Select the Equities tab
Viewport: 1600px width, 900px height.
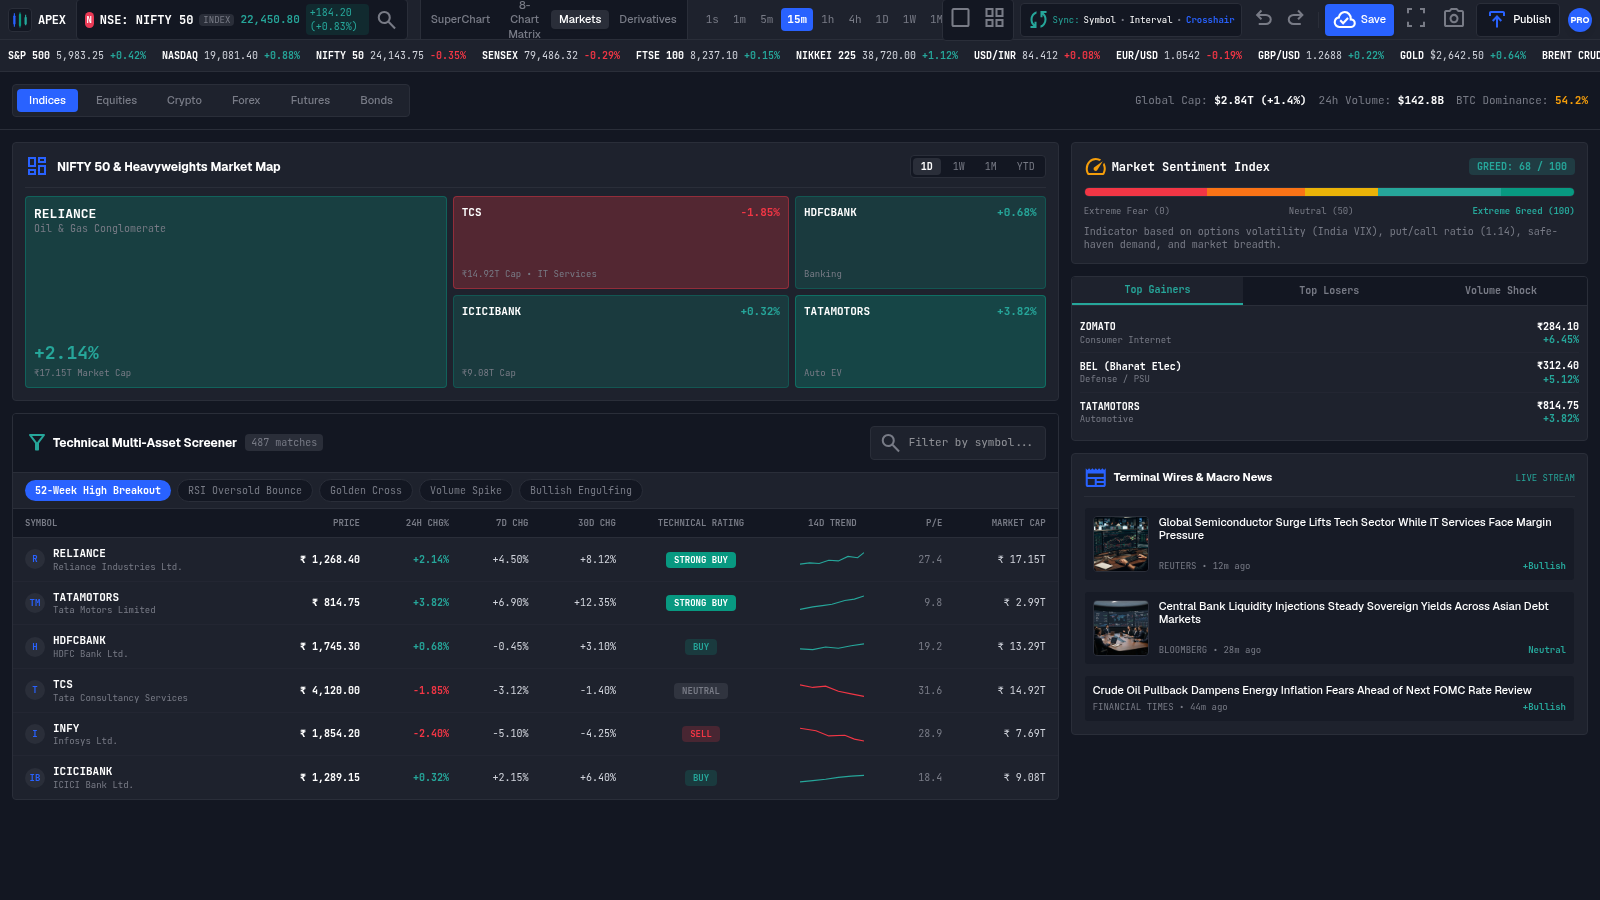click(x=116, y=100)
